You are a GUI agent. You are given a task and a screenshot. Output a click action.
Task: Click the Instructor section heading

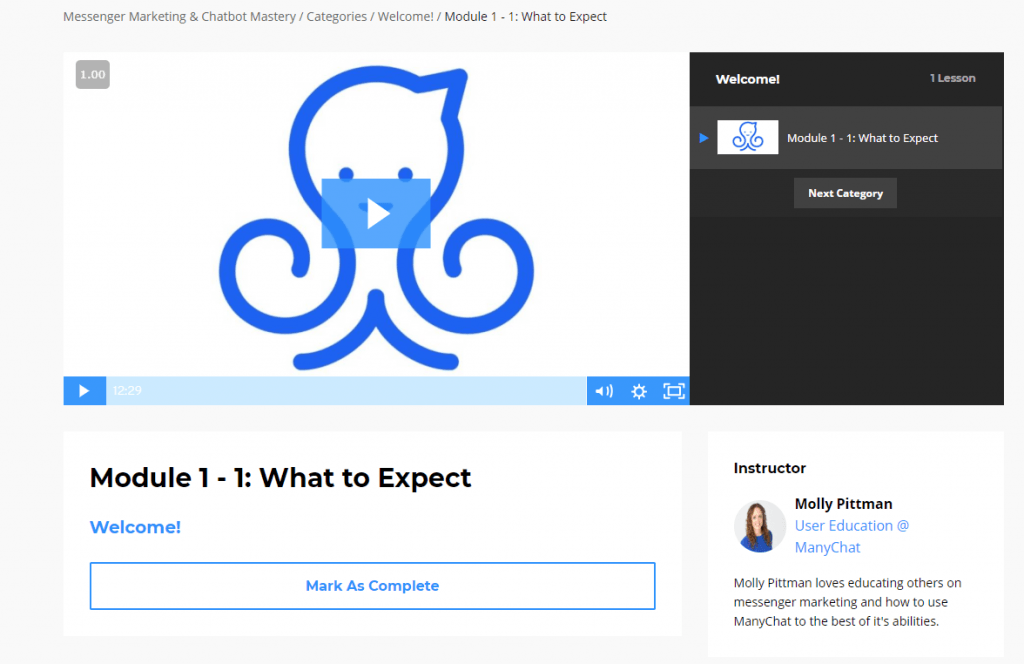point(769,468)
